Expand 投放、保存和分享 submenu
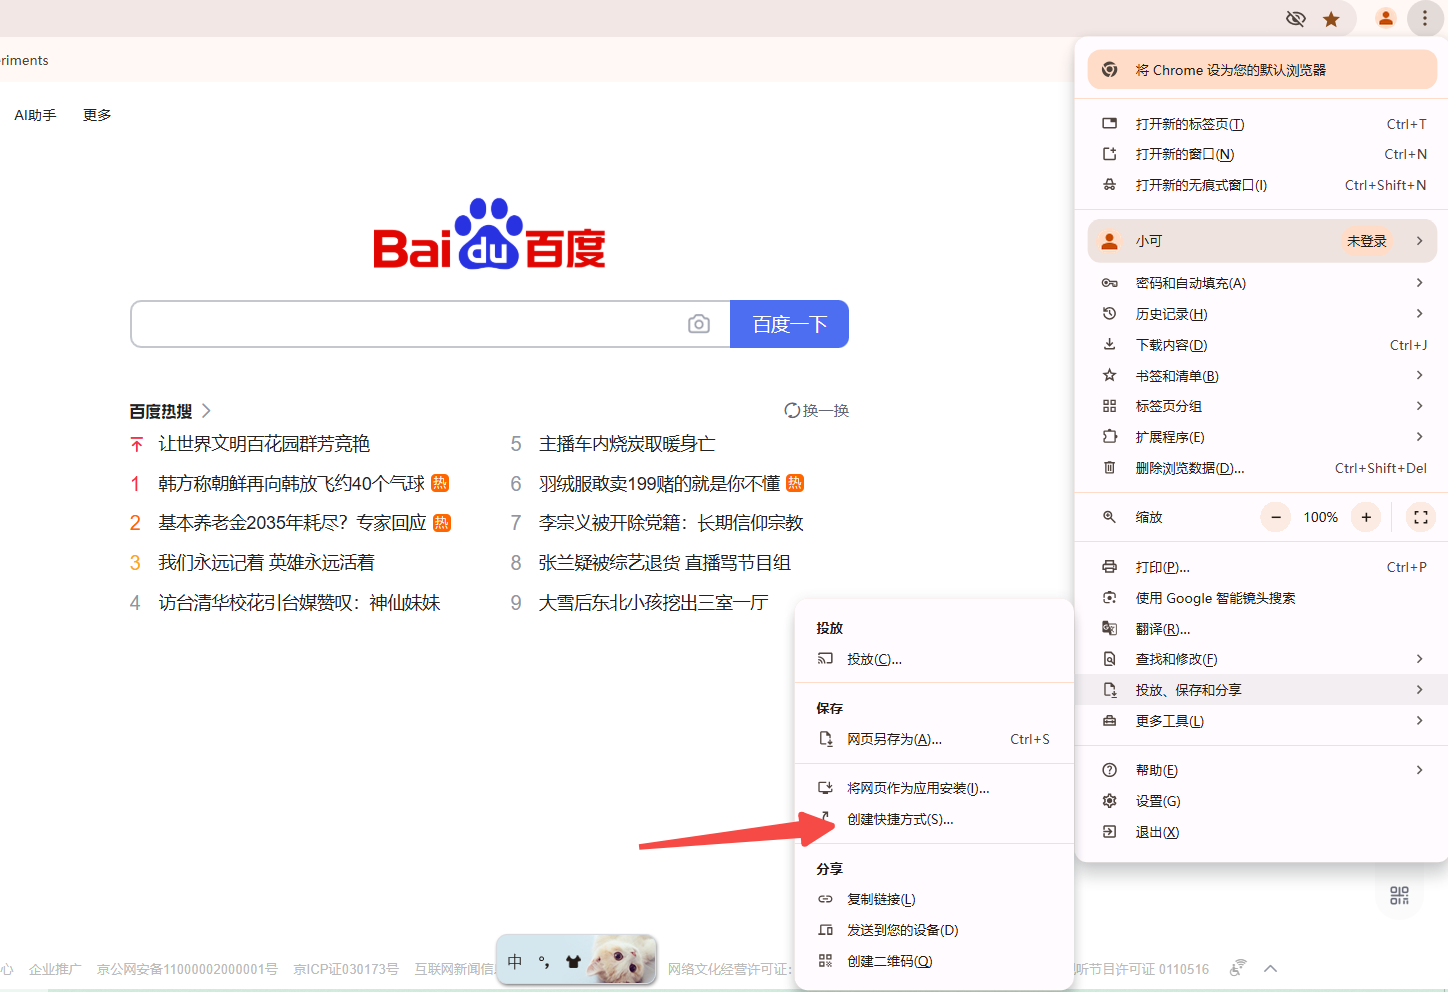 [1262, 690]
